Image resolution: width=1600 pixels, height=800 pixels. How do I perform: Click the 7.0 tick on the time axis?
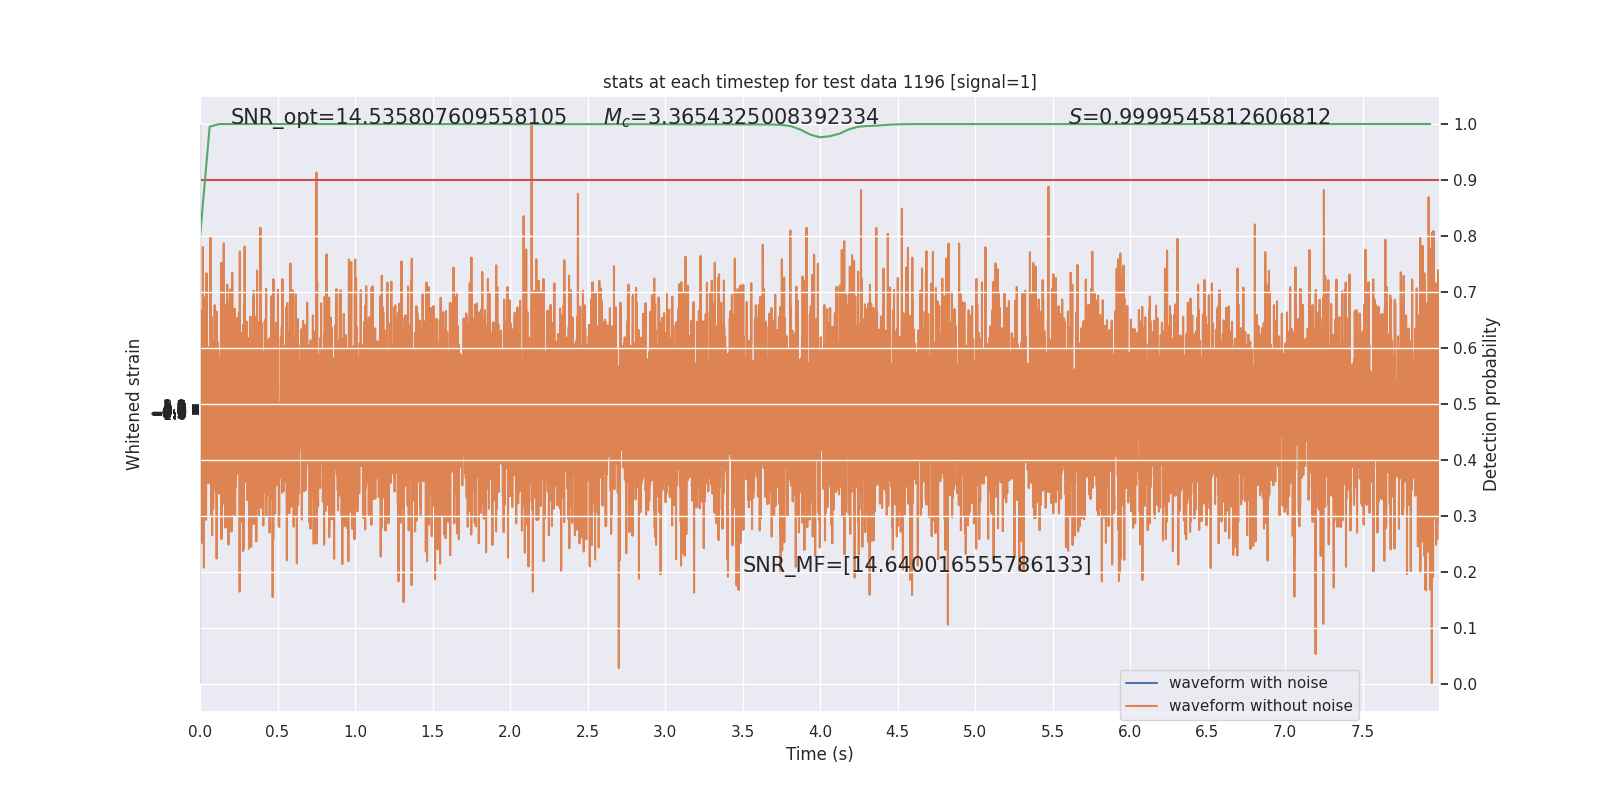click(1285, 731)
